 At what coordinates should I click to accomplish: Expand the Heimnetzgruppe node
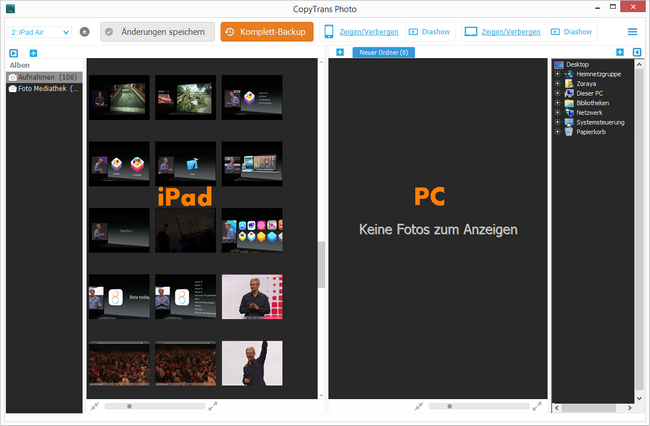pyautogui.click(x=558, y=74)
